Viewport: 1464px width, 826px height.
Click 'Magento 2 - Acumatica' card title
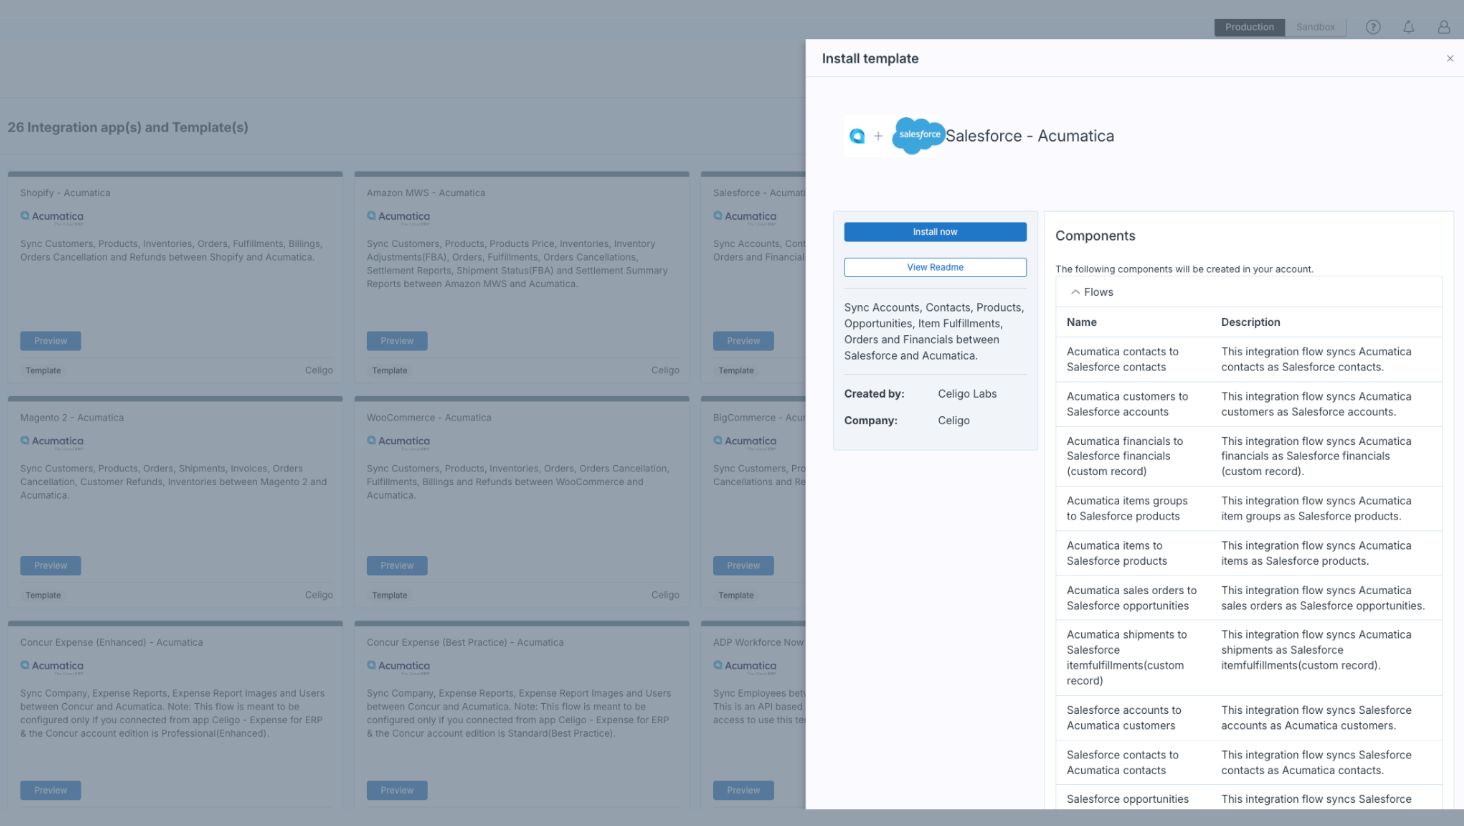pyautogui.click(x=72, y=418)
